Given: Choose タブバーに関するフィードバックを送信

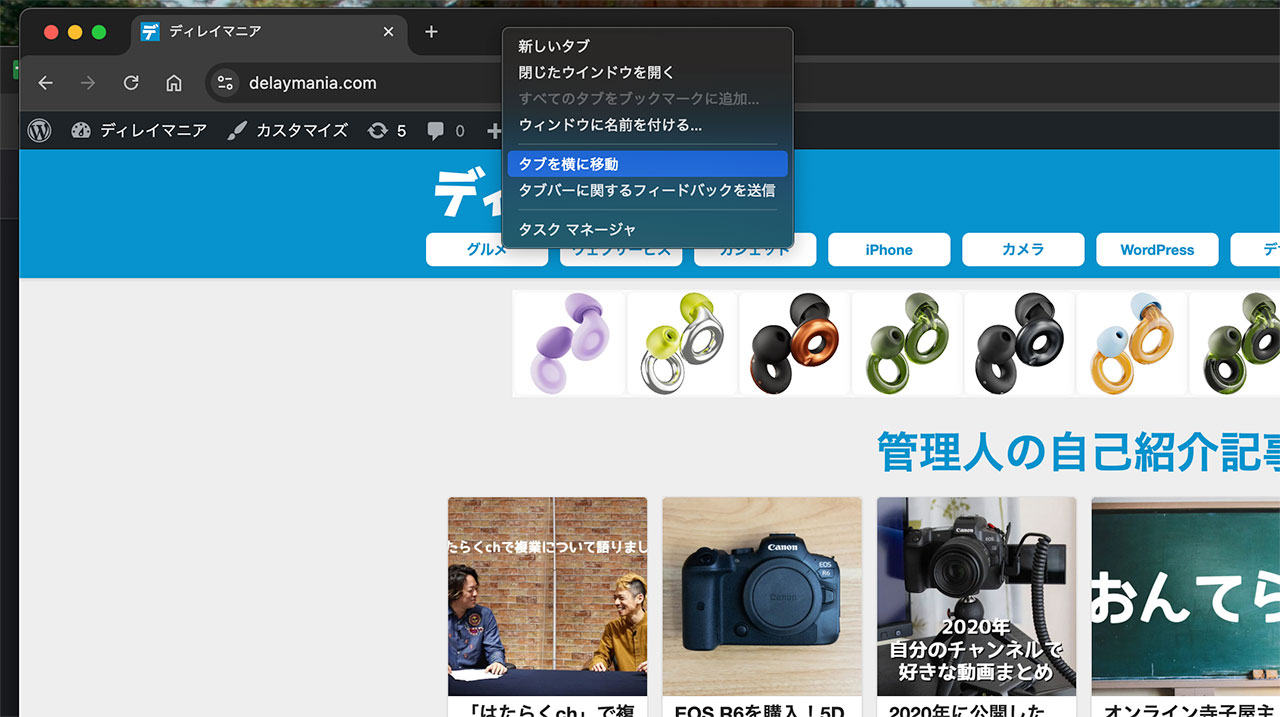Looking at the screenshot, I should coord(646,190).
